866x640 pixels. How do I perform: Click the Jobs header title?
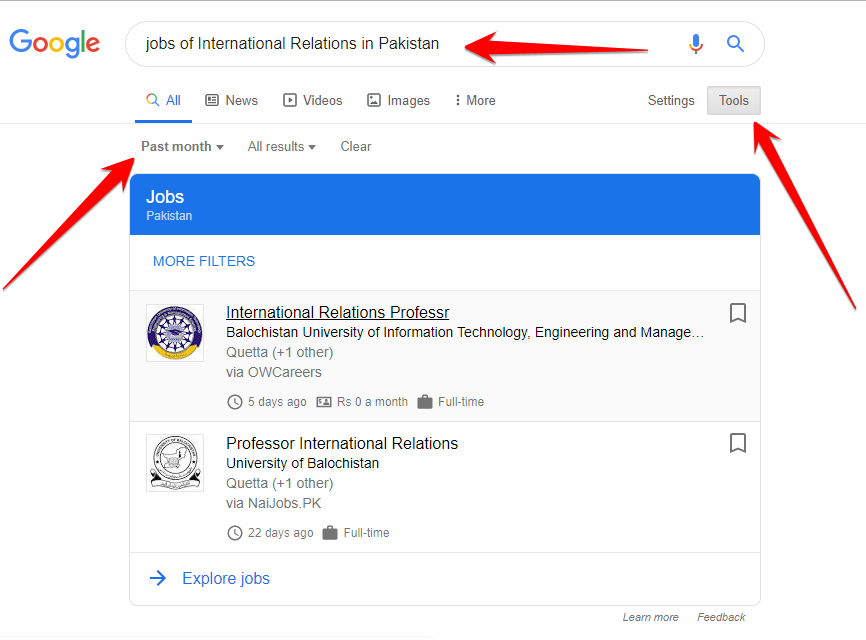(x=165, y=197)
